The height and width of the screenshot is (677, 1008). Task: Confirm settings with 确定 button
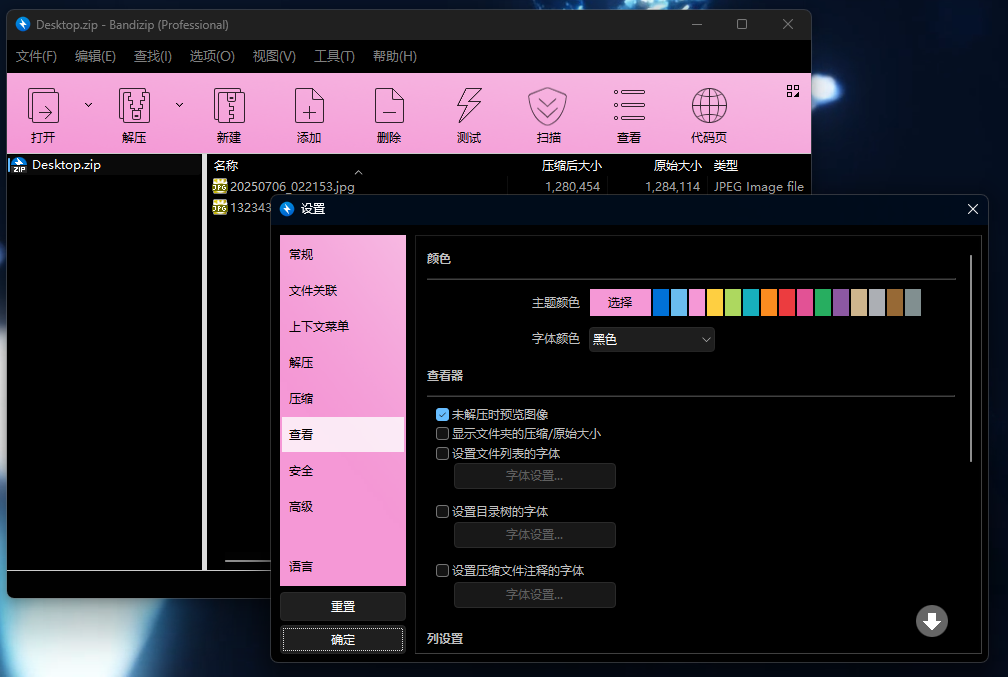pos(342,639)
